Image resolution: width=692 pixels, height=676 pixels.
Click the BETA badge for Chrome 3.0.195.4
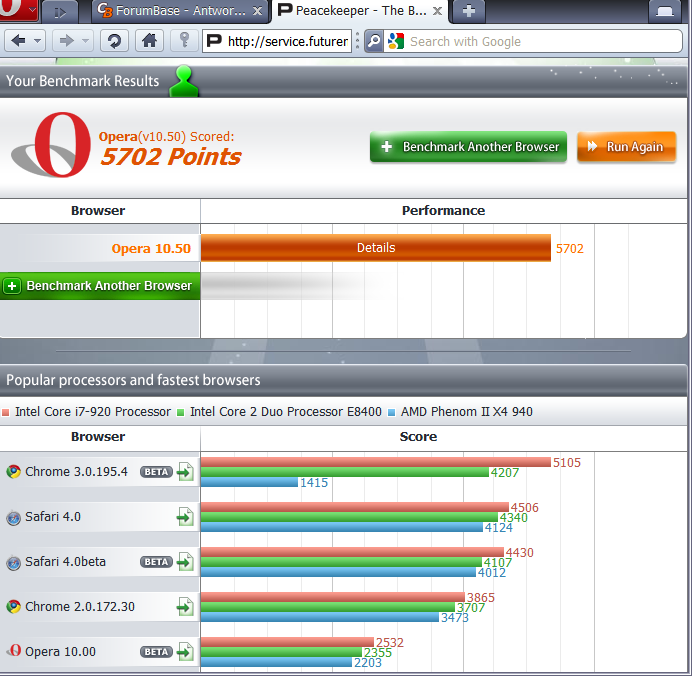(156, 472)
